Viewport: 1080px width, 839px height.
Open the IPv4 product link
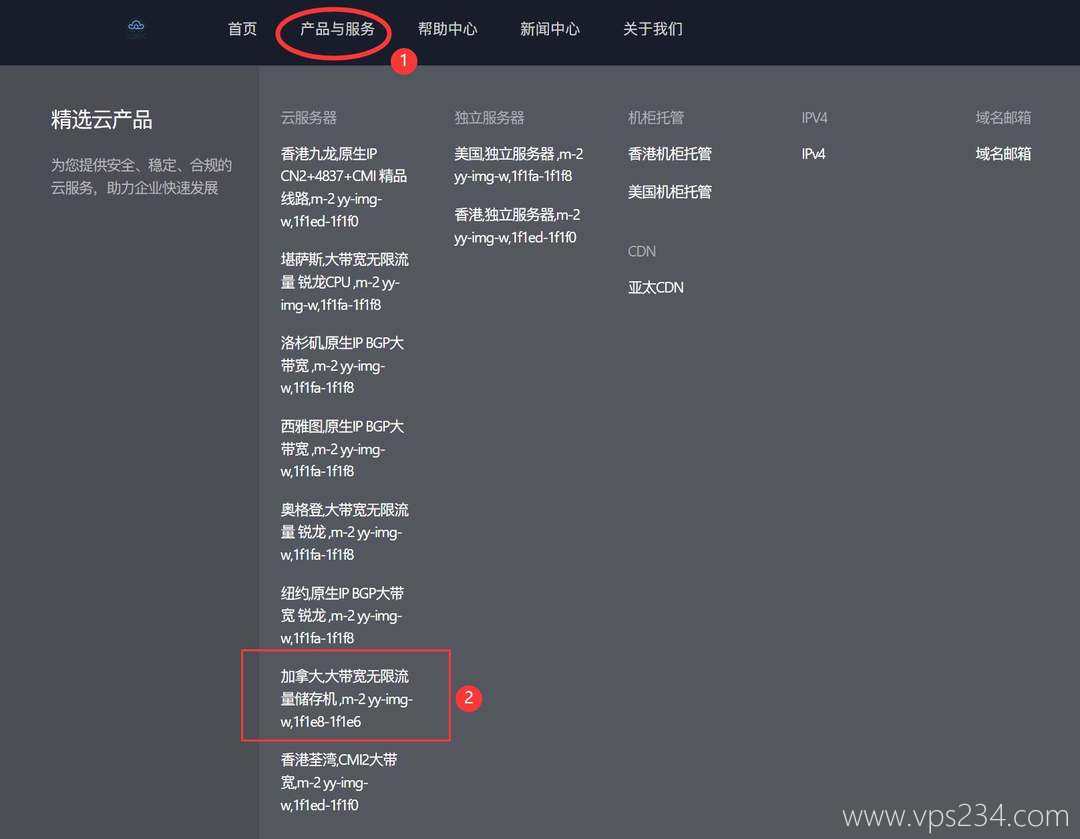(813, 154)
